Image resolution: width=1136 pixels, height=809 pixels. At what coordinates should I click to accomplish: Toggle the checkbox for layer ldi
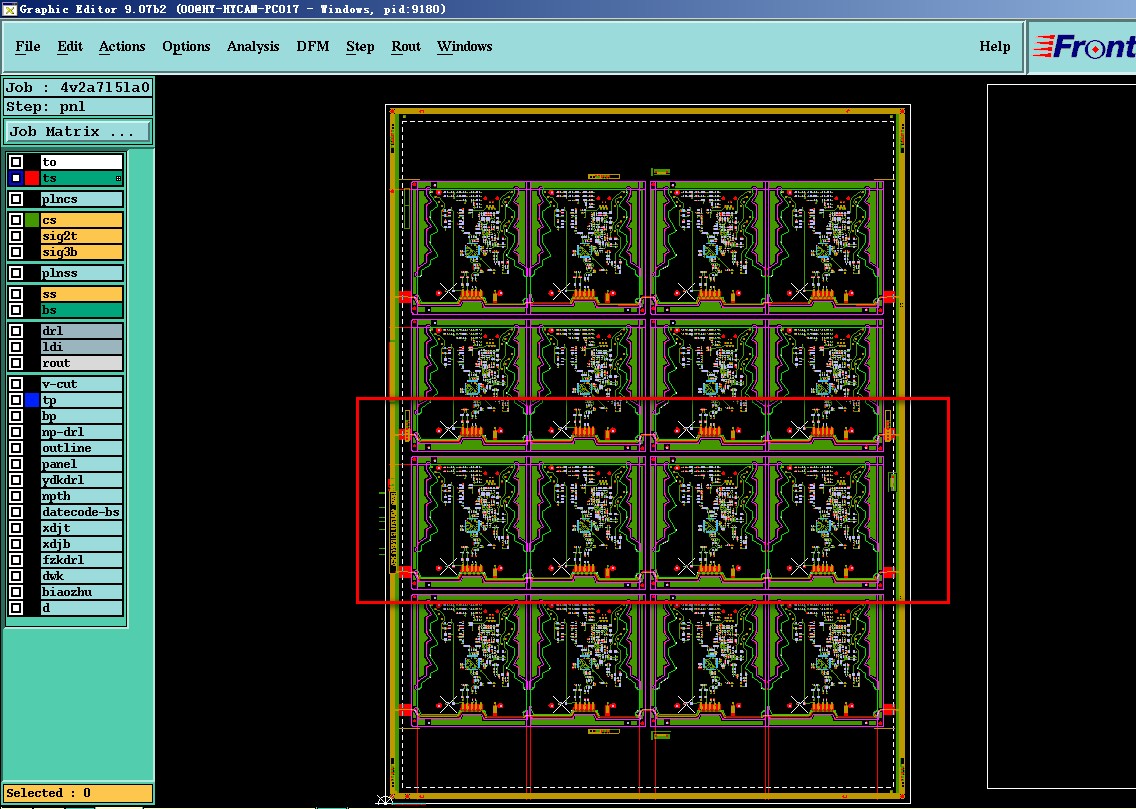16,347
